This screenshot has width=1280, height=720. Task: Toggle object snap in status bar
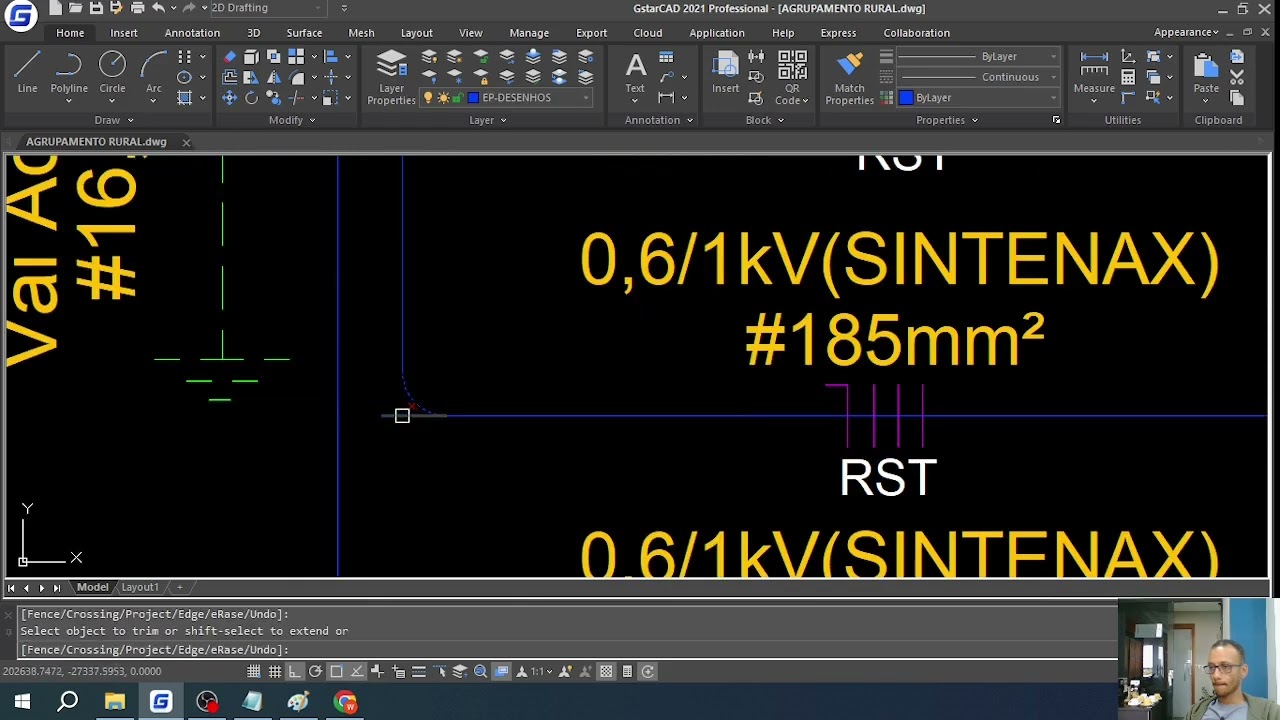point(337,672)
